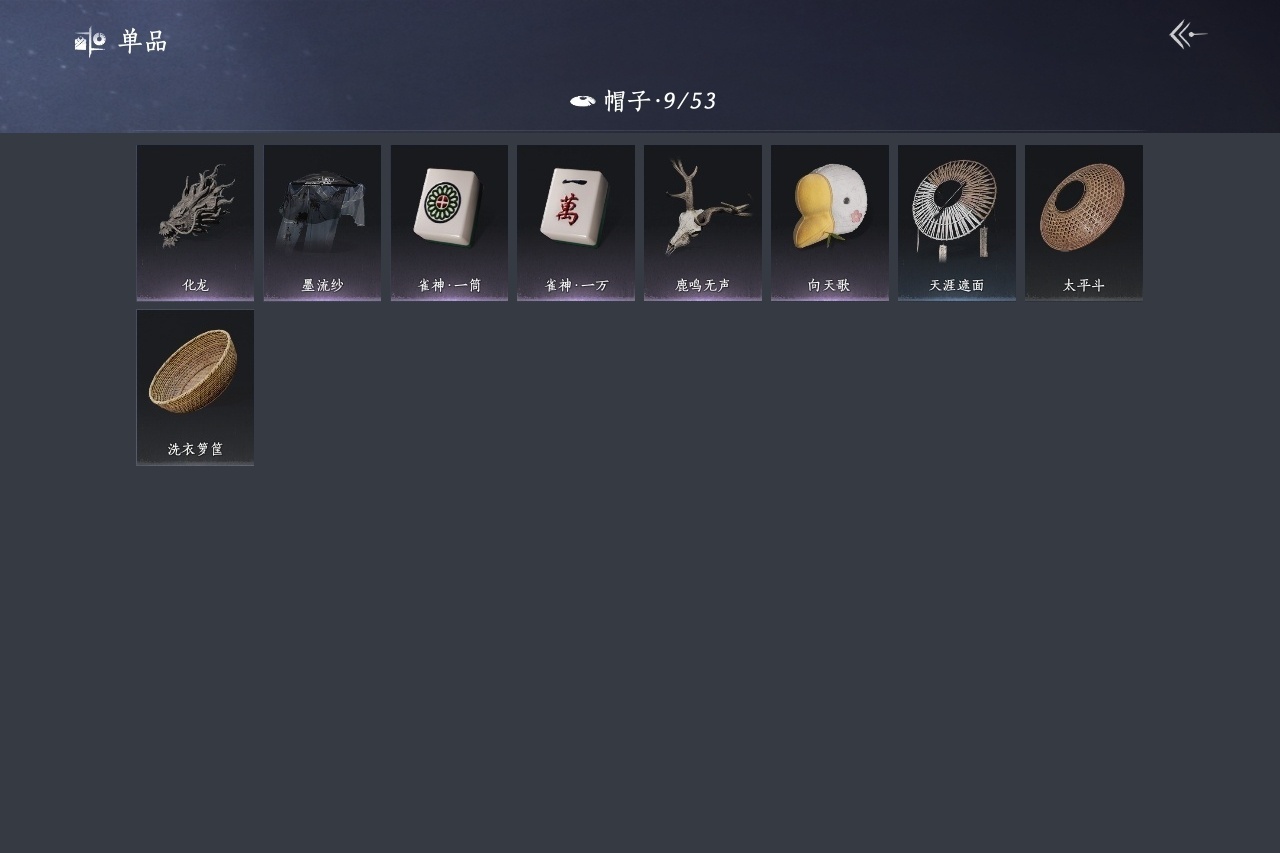The height and width of the screenshot is (853, 1280).
Task: Click the 鹿鸣无声 item name label
Action: pos(703,285)
